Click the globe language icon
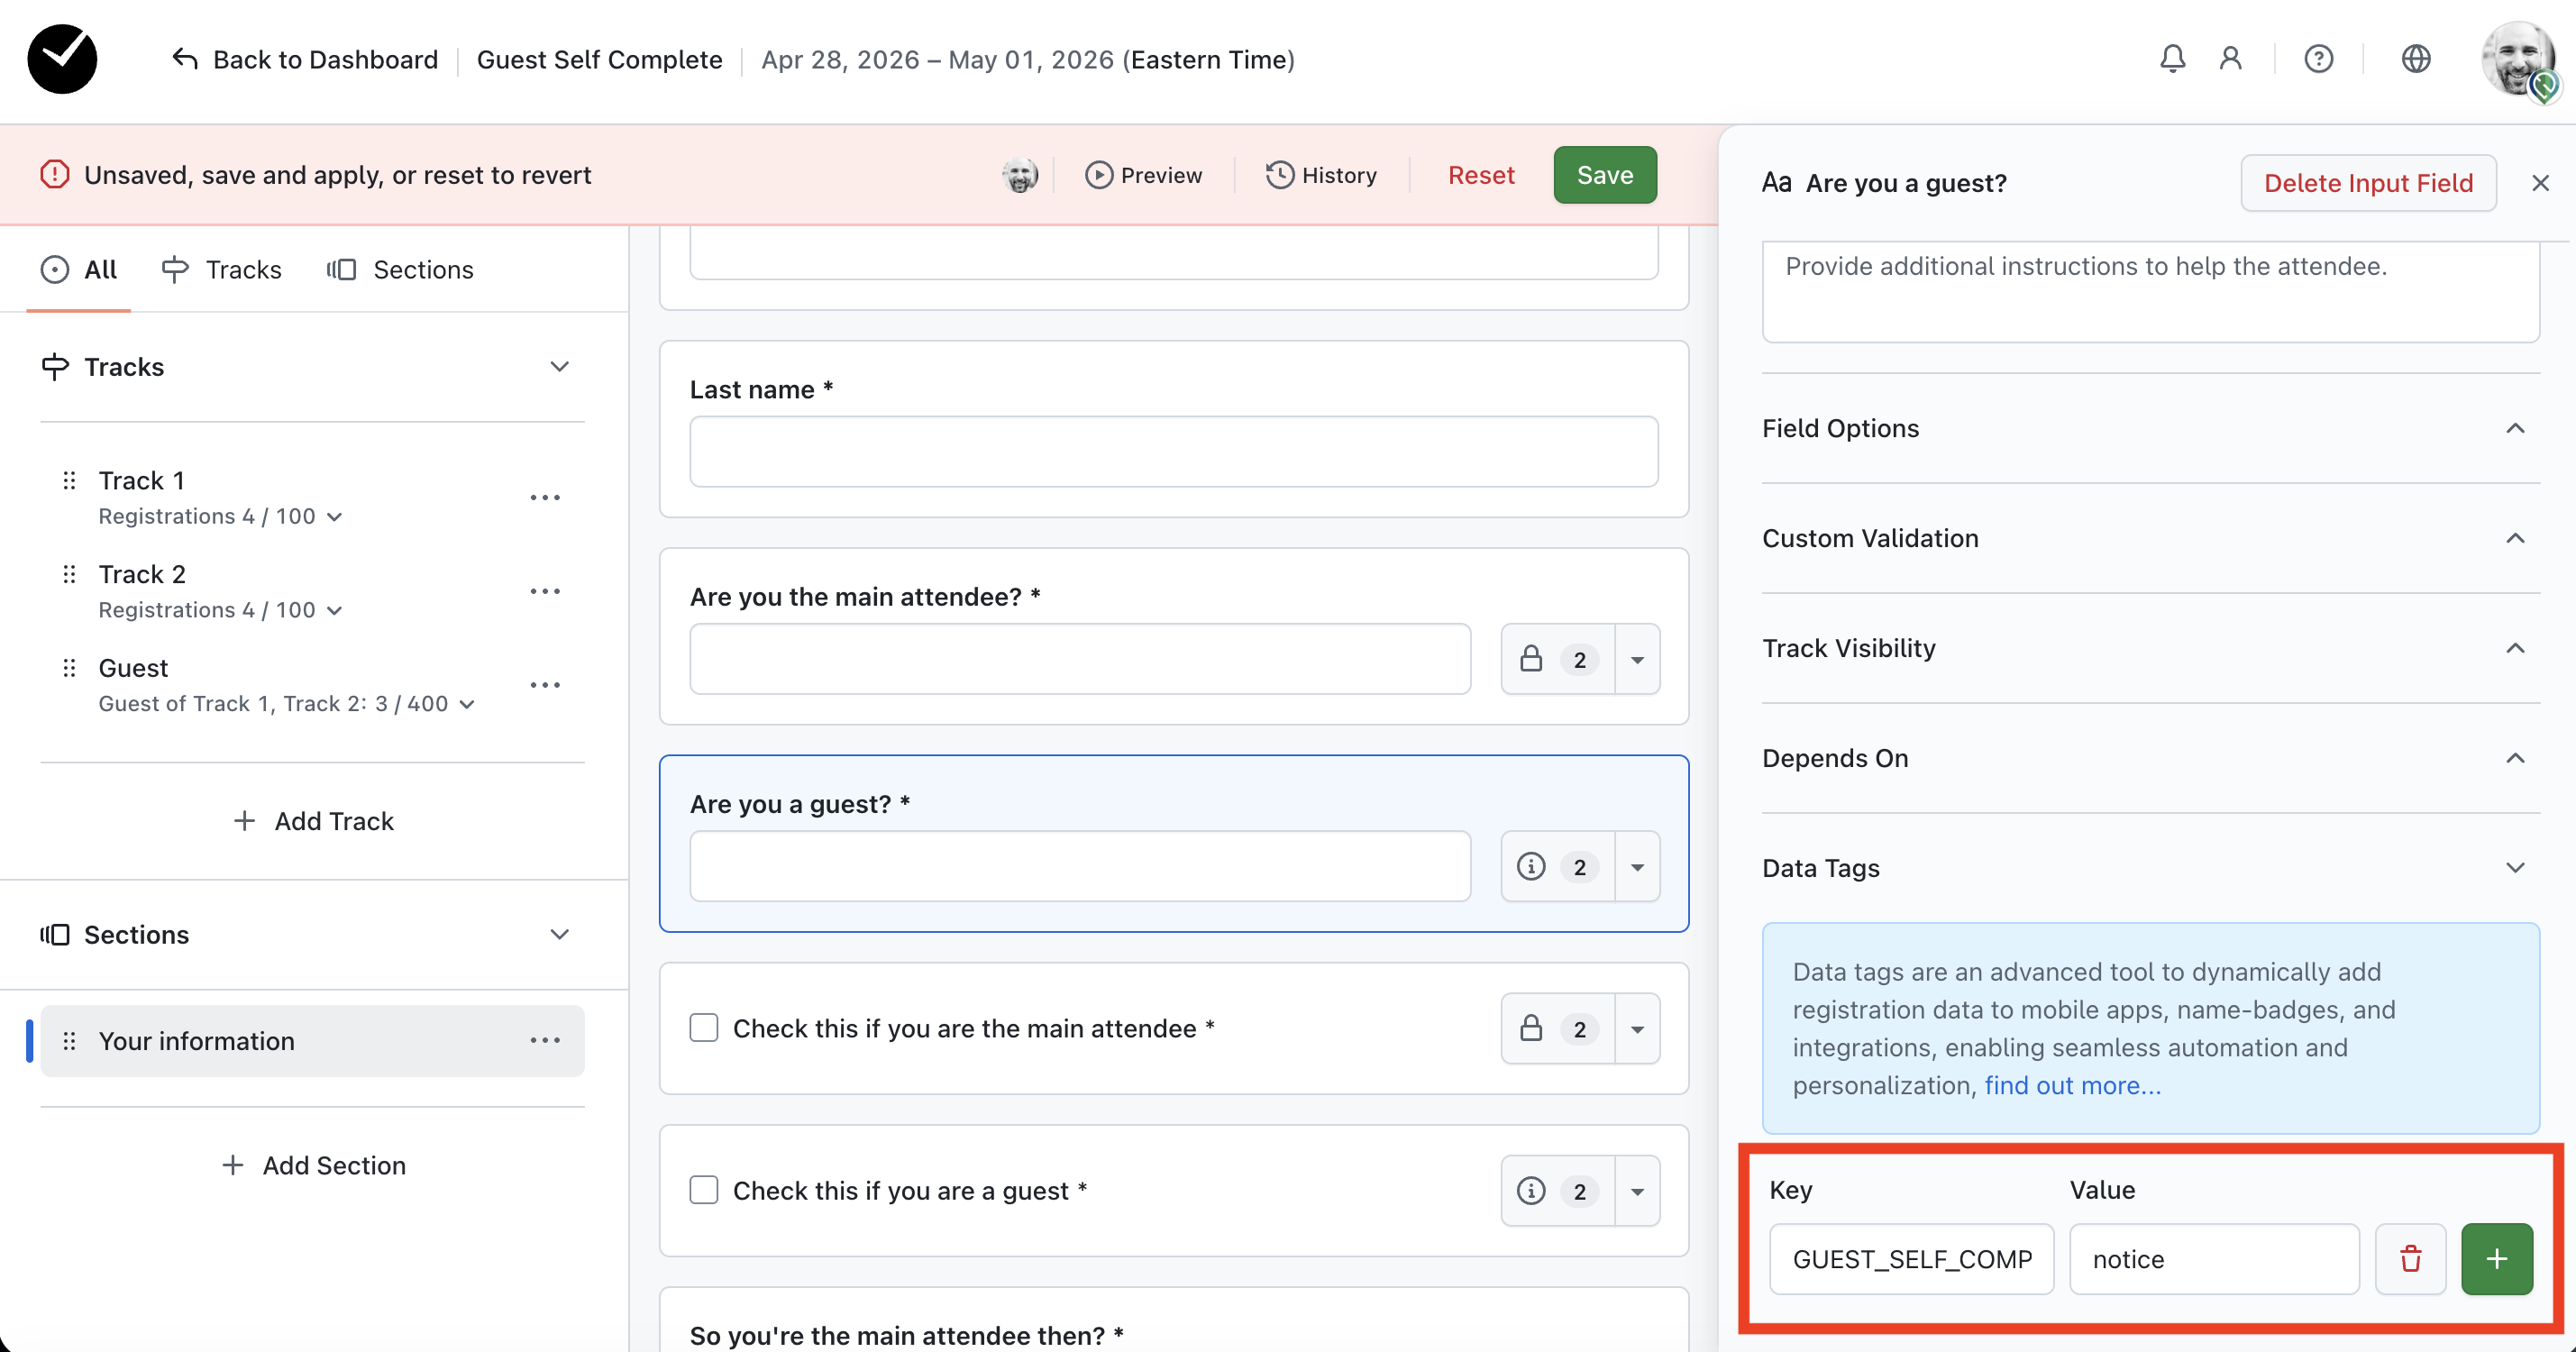Image resolution: width=2576 pixels, height=1352 pixels. (x=2415, y=59)
